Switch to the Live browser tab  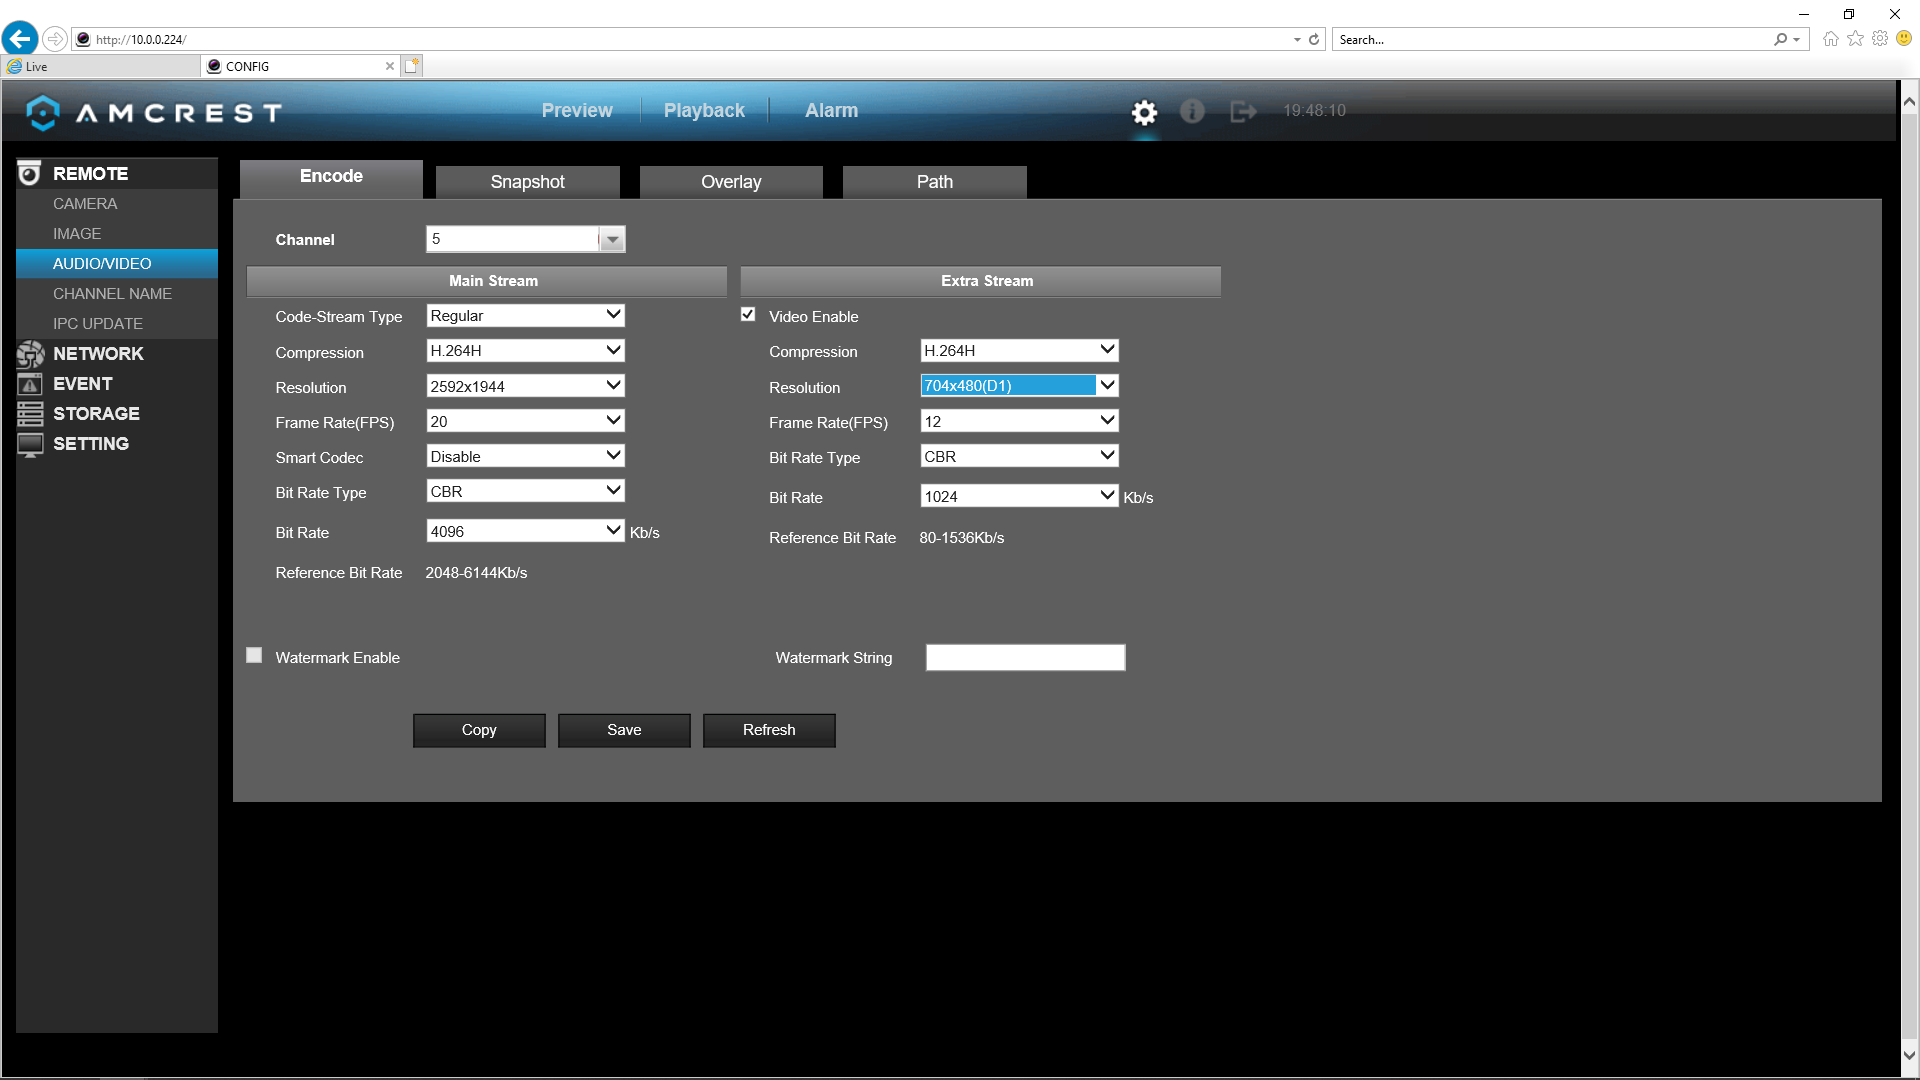[100, 66]
